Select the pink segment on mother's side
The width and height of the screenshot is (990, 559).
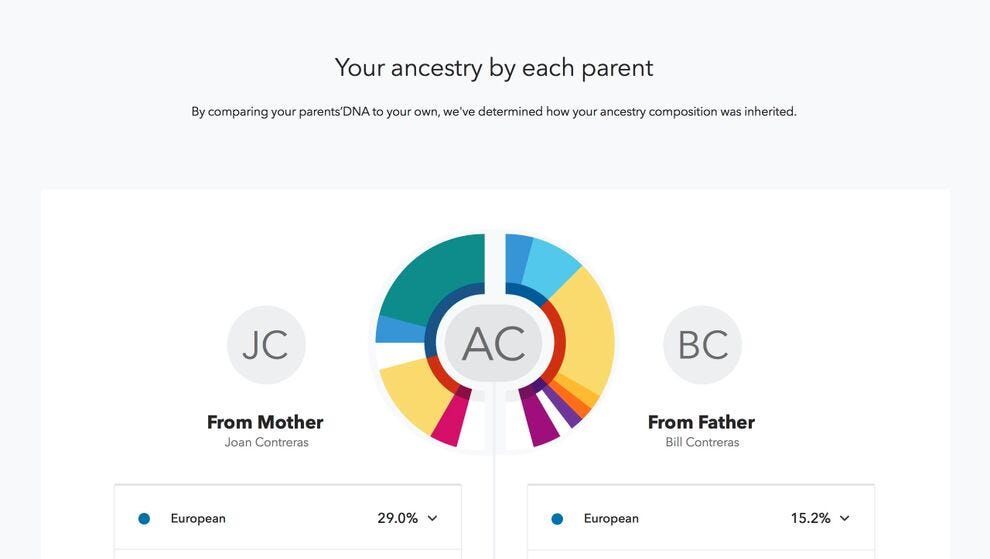(451, 420)
